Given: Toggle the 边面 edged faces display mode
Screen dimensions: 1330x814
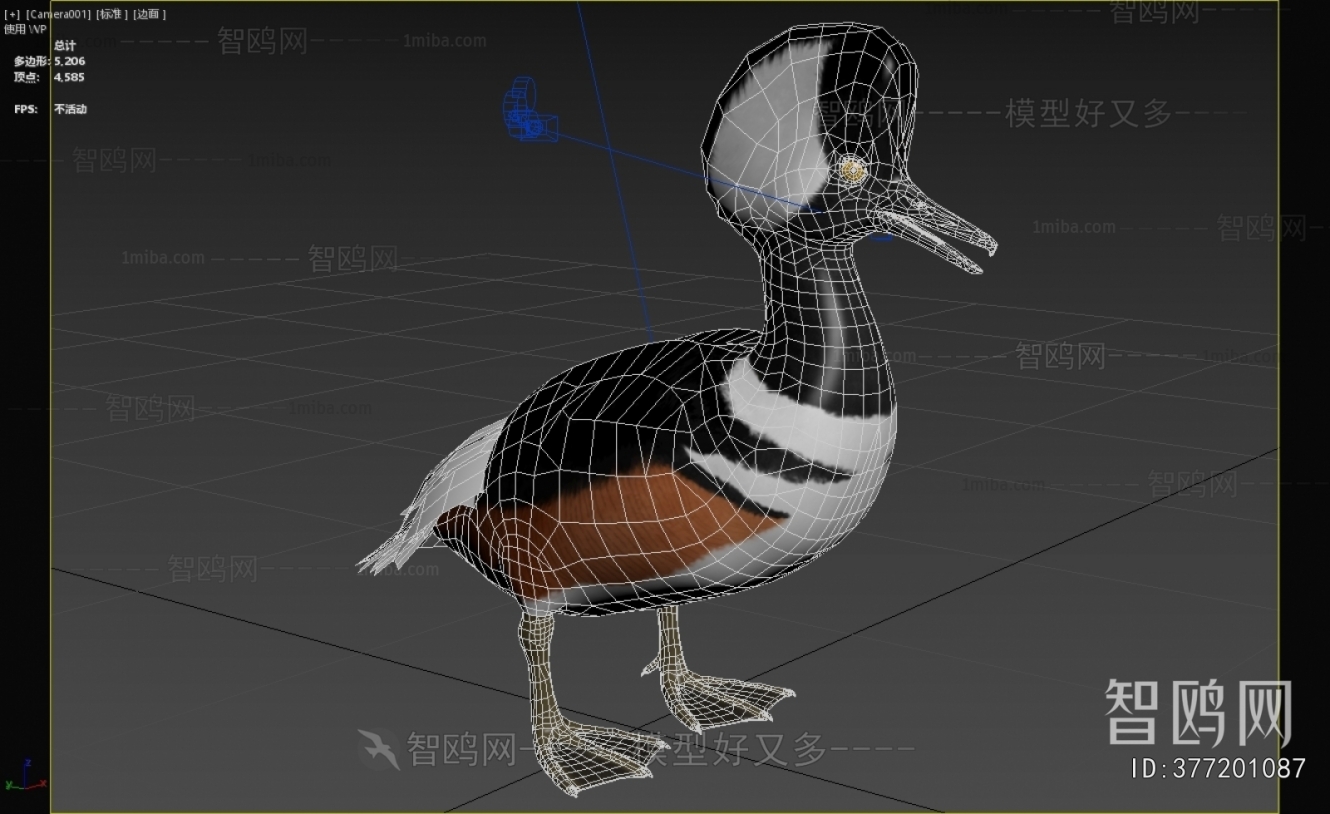Looking at the screenshot, I should [x=148, y=14].
